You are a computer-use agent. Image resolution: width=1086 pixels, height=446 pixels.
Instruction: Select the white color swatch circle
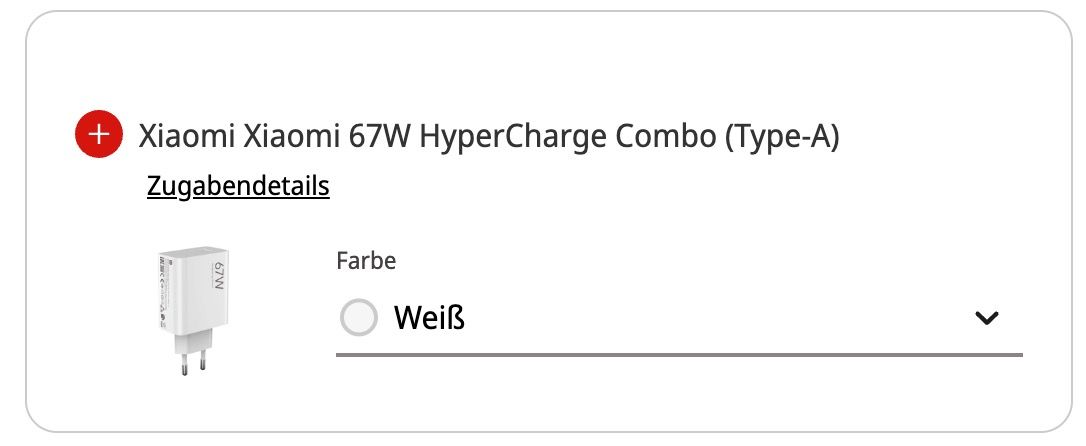click(x=359, y=319)
